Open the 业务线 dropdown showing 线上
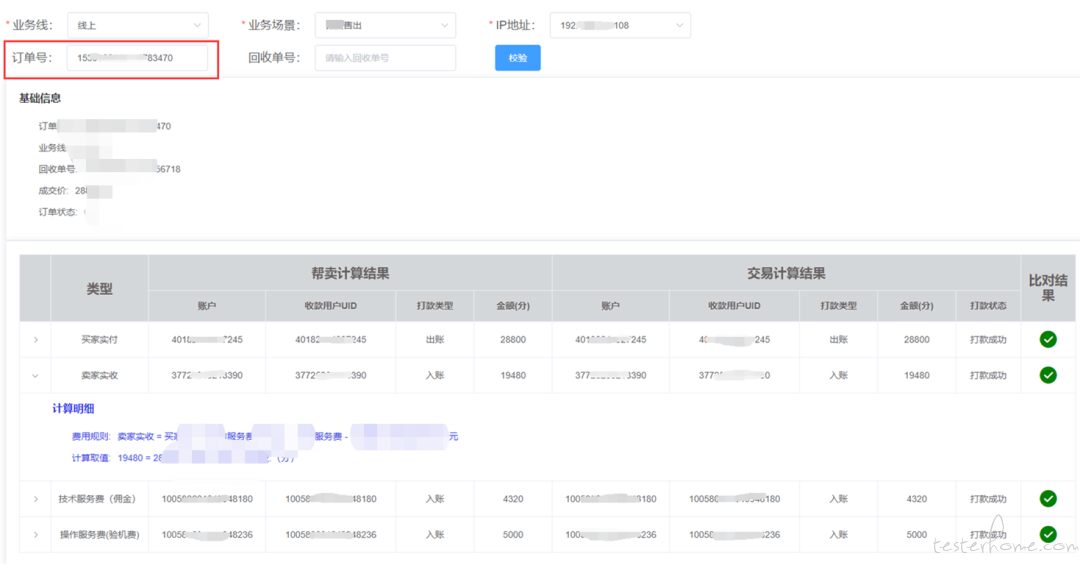 (x=138, y=25)
